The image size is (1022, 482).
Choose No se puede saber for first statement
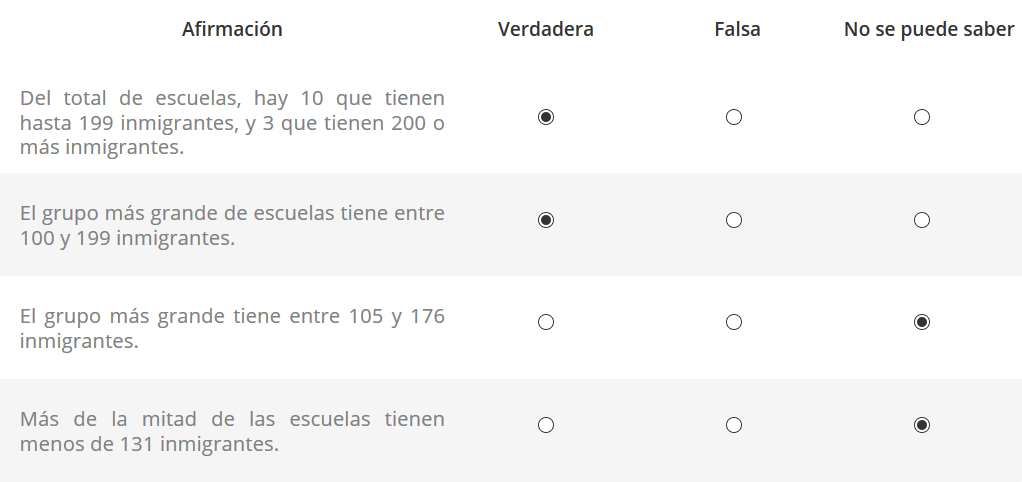point(922,117)
